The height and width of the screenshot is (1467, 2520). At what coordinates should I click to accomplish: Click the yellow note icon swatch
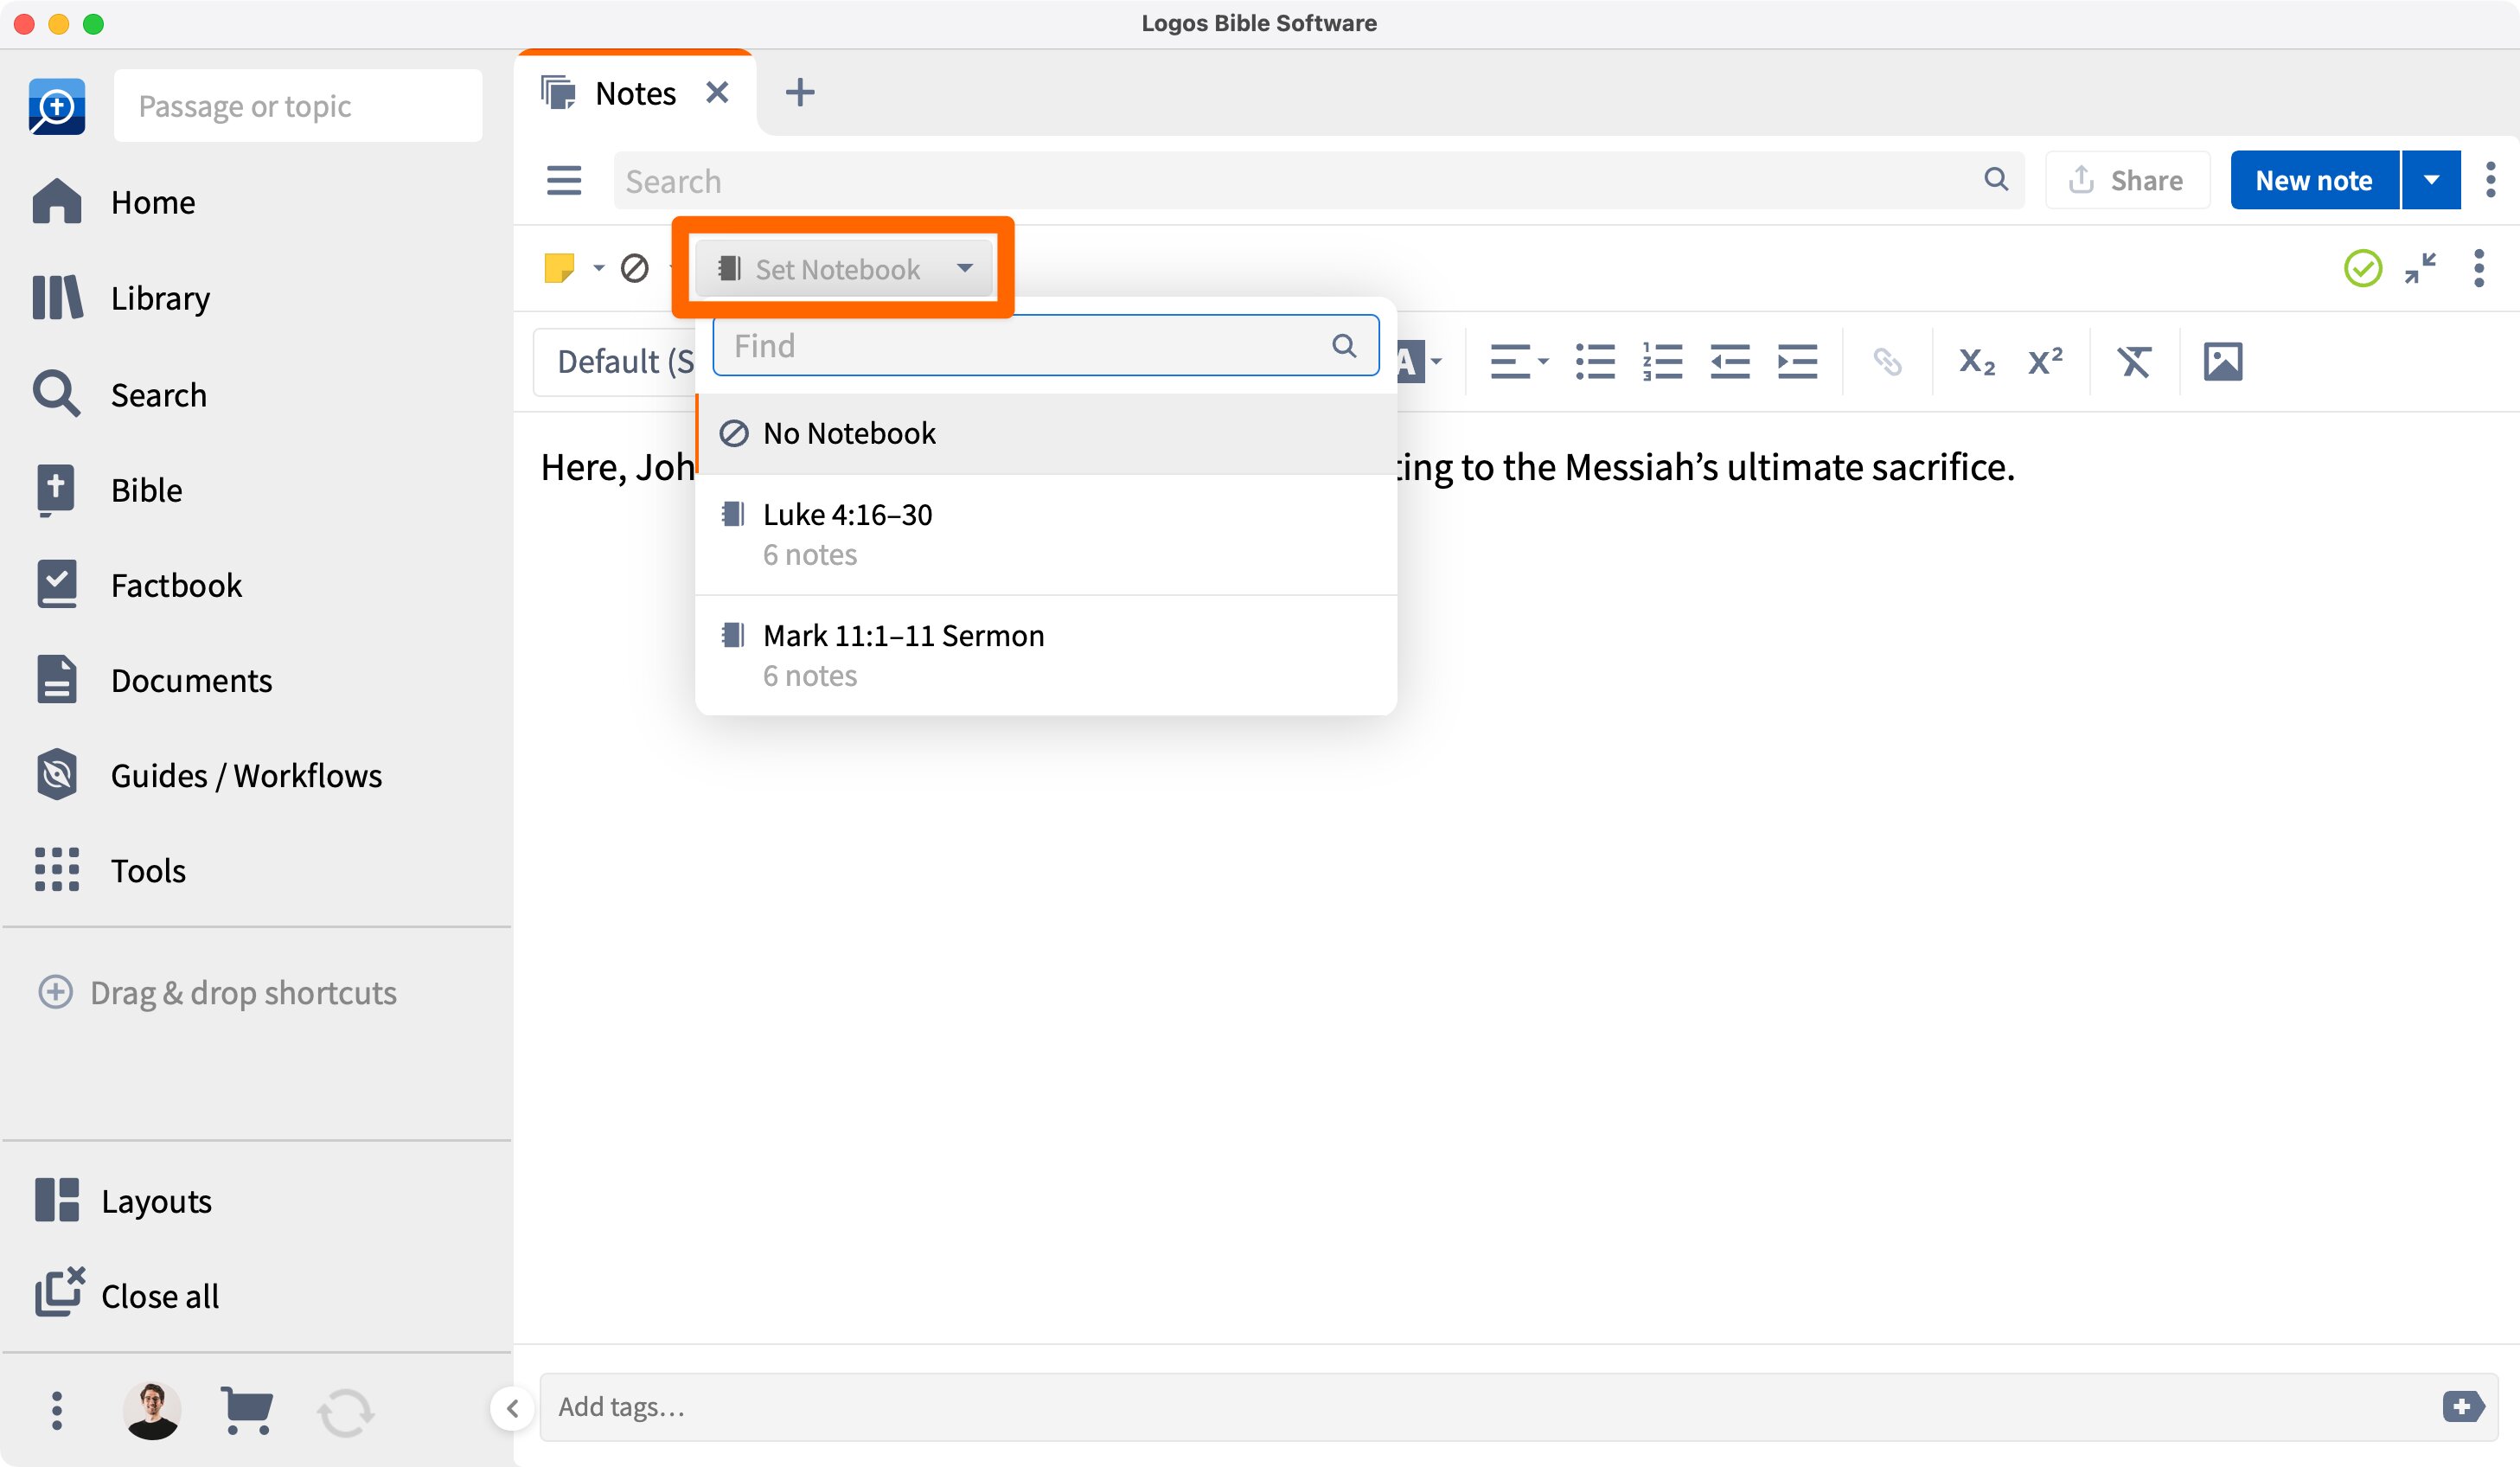[x=559, y=267]
